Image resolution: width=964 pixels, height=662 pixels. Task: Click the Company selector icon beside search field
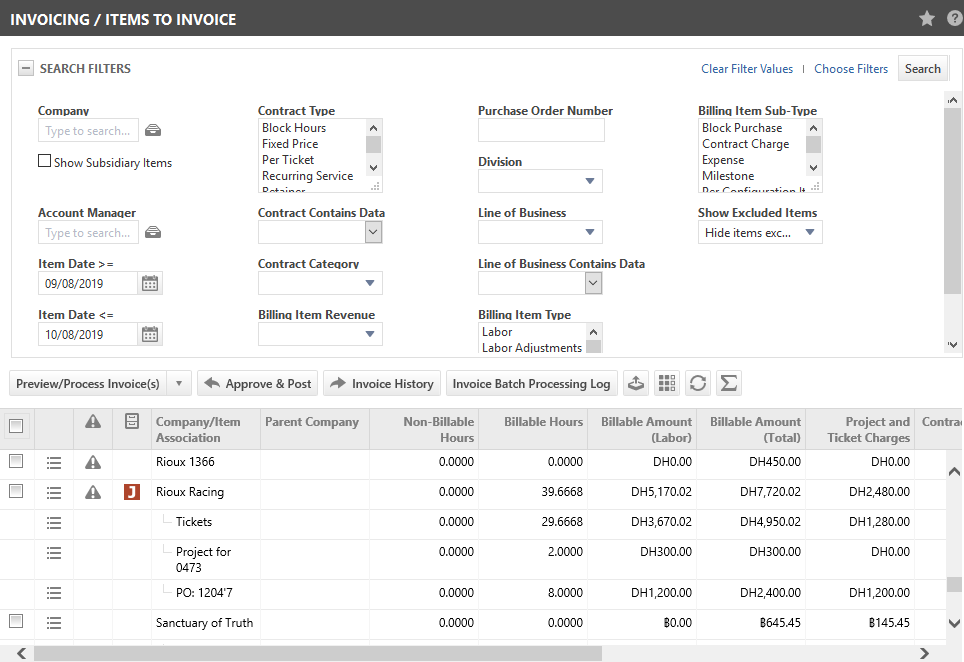(153, 131)
